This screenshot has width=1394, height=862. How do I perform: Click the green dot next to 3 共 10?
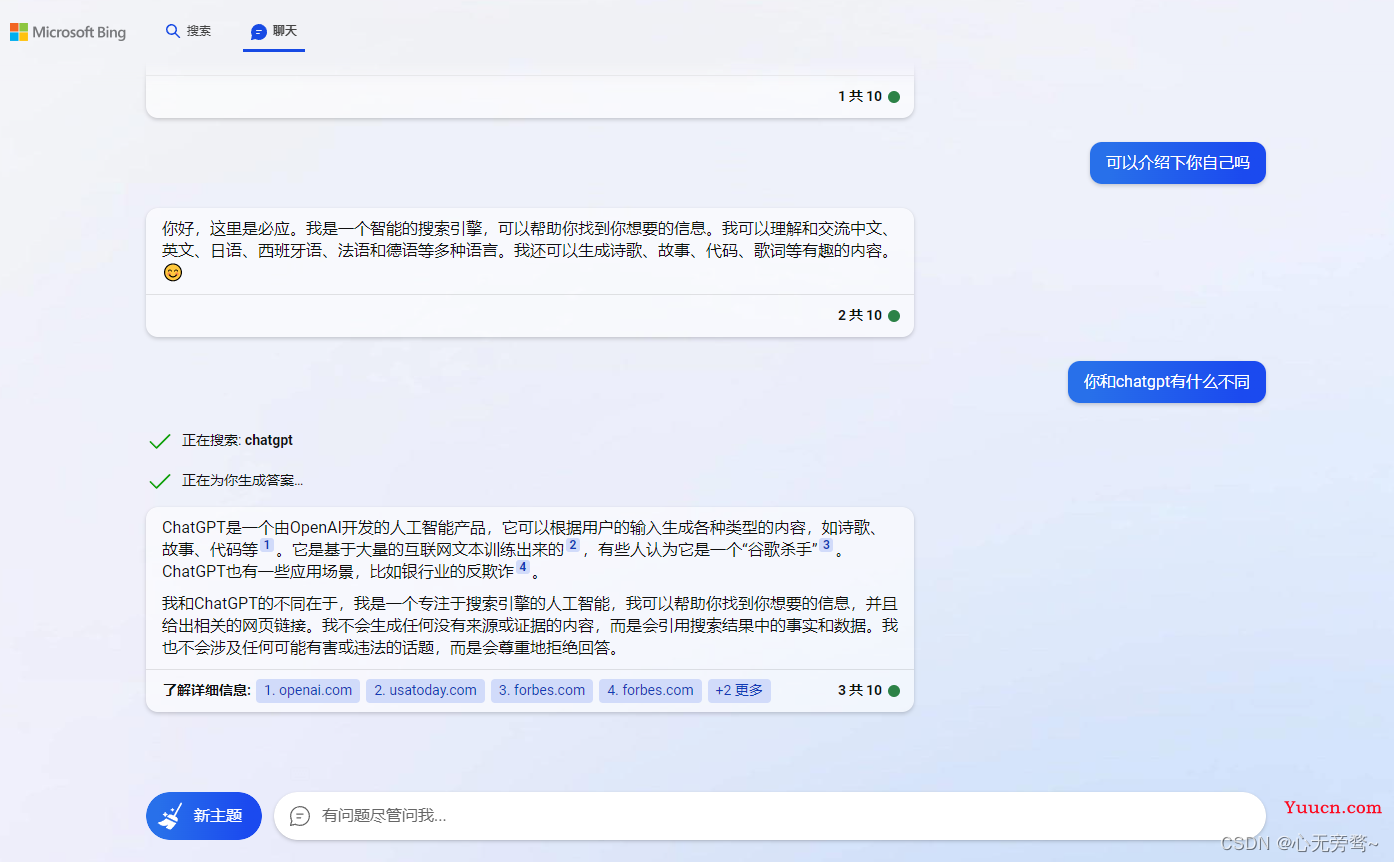click(x=894, y=691)
